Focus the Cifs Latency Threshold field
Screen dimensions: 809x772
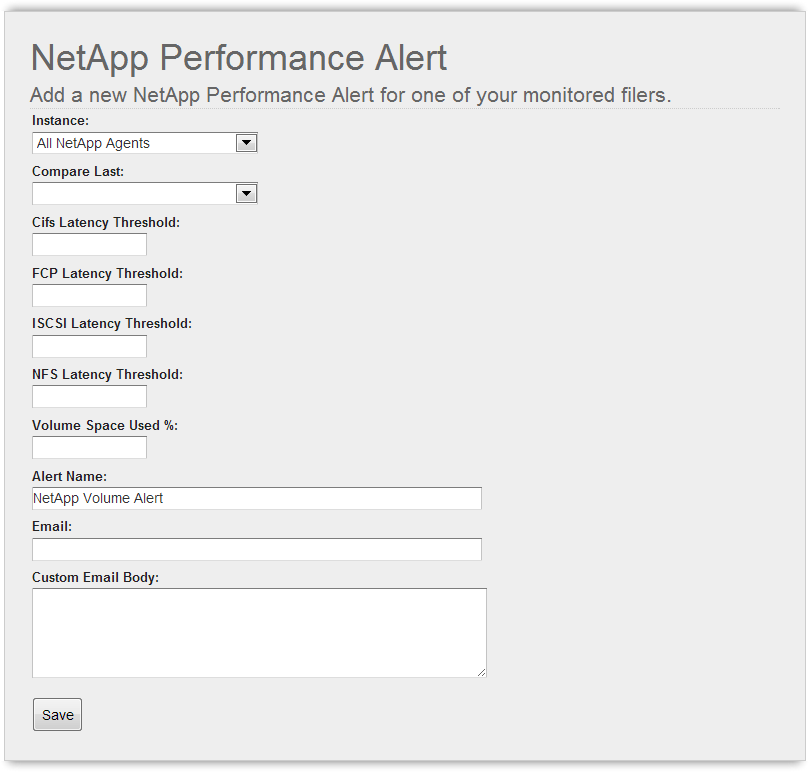point(89,244)
